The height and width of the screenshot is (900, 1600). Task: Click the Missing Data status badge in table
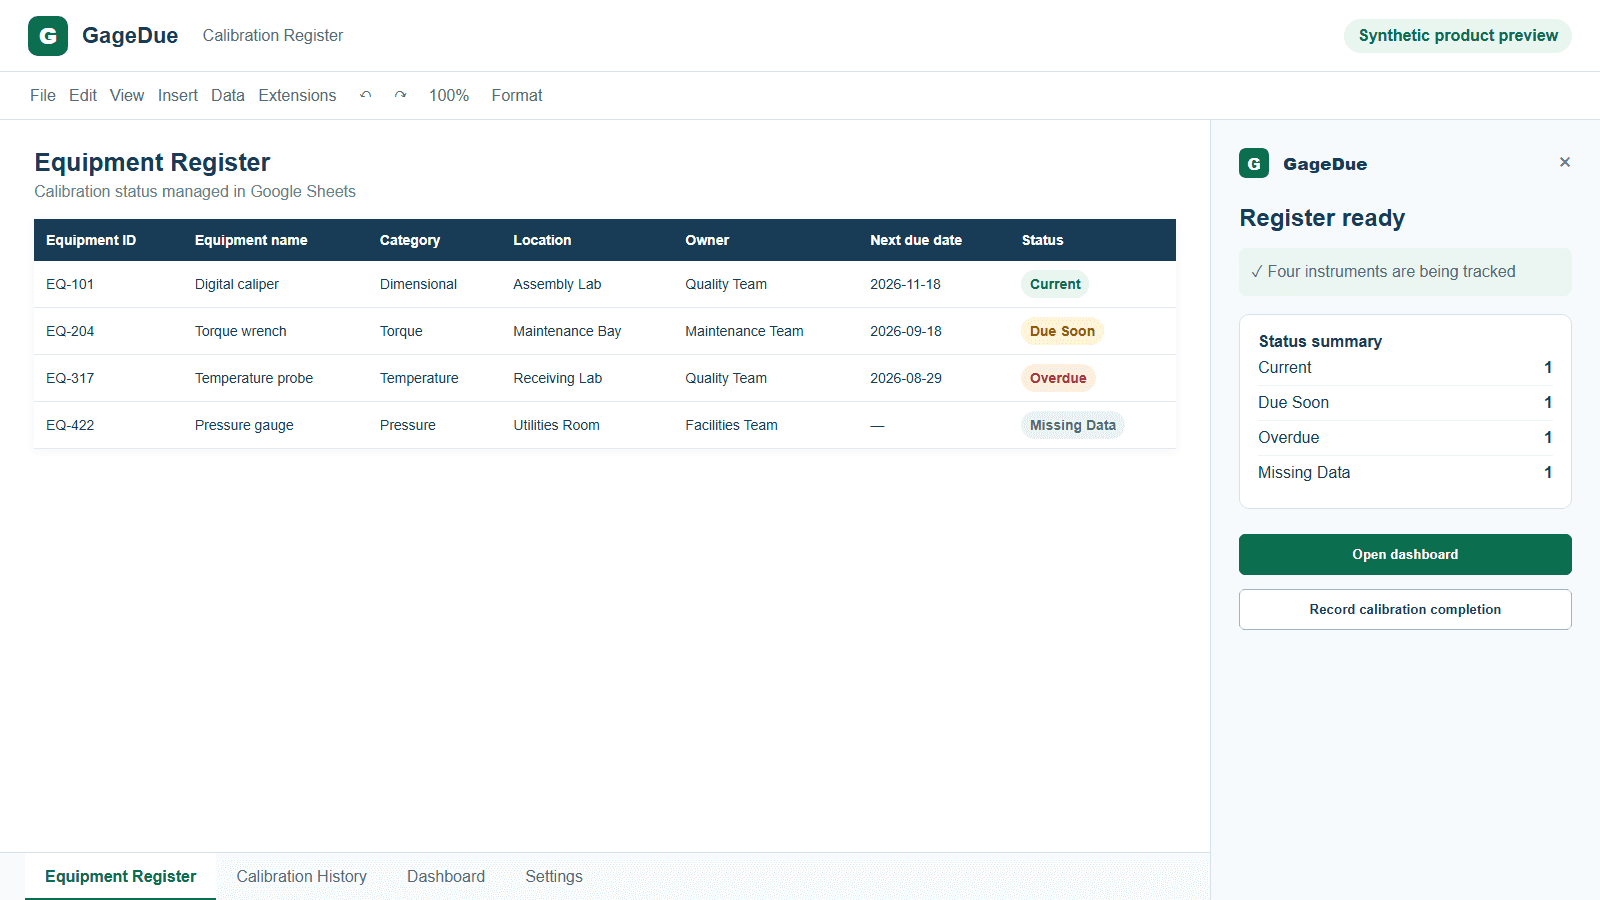coord(1073,425)
